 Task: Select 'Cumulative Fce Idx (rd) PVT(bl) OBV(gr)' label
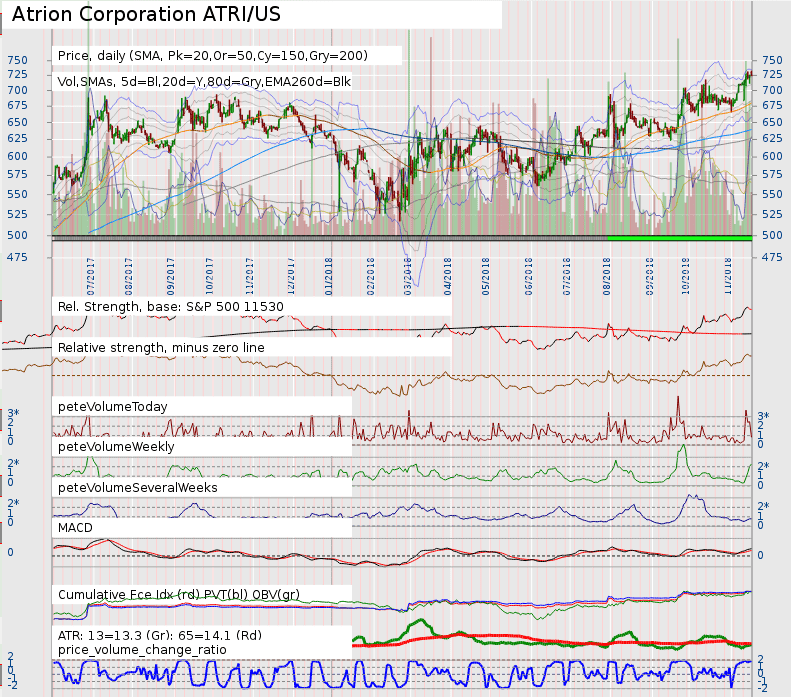click(x=179, y=595)
